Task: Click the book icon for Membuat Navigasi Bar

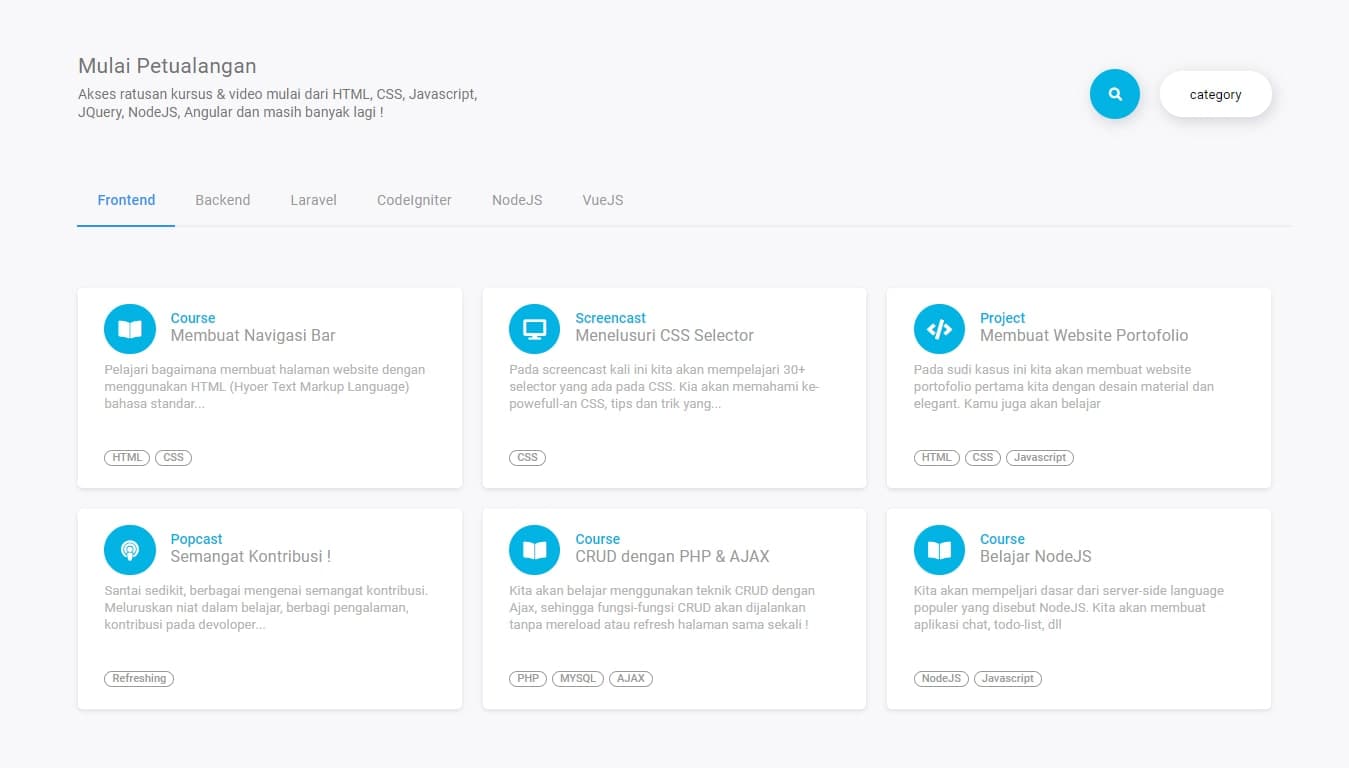Action: 130,329
